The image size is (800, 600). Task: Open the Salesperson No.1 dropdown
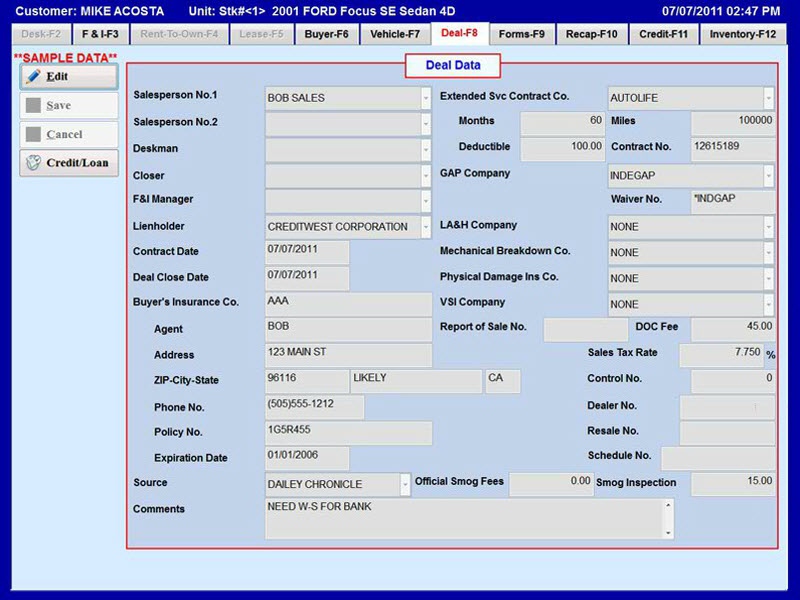425,97
